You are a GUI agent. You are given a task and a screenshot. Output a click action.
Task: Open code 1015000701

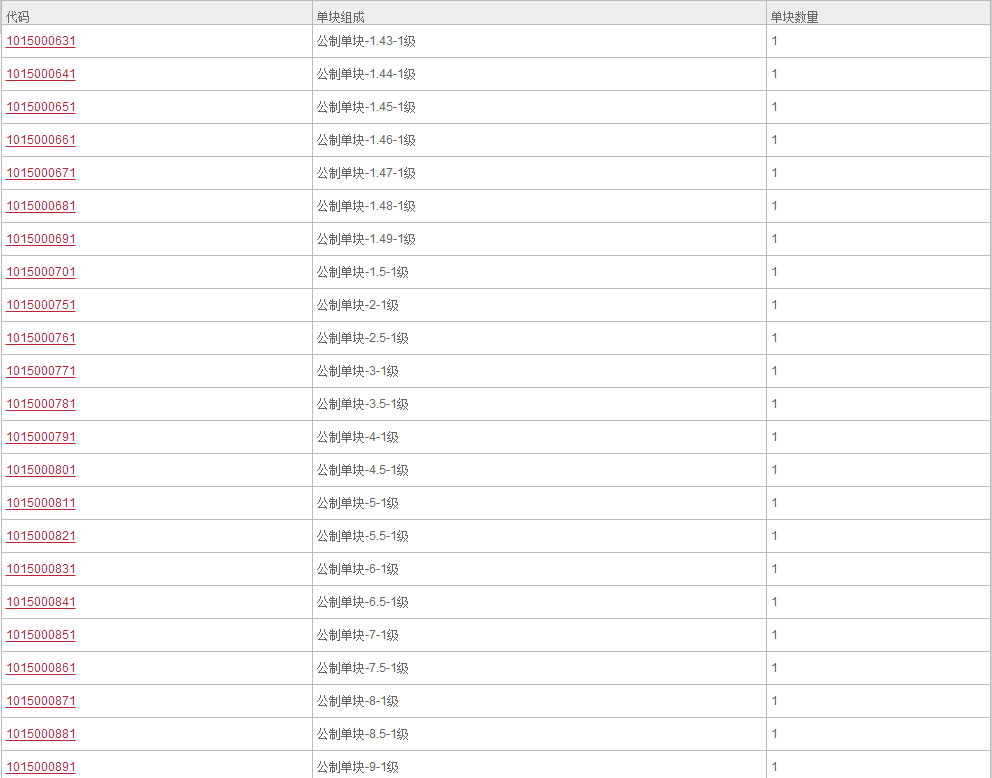[x=41, y=272]
